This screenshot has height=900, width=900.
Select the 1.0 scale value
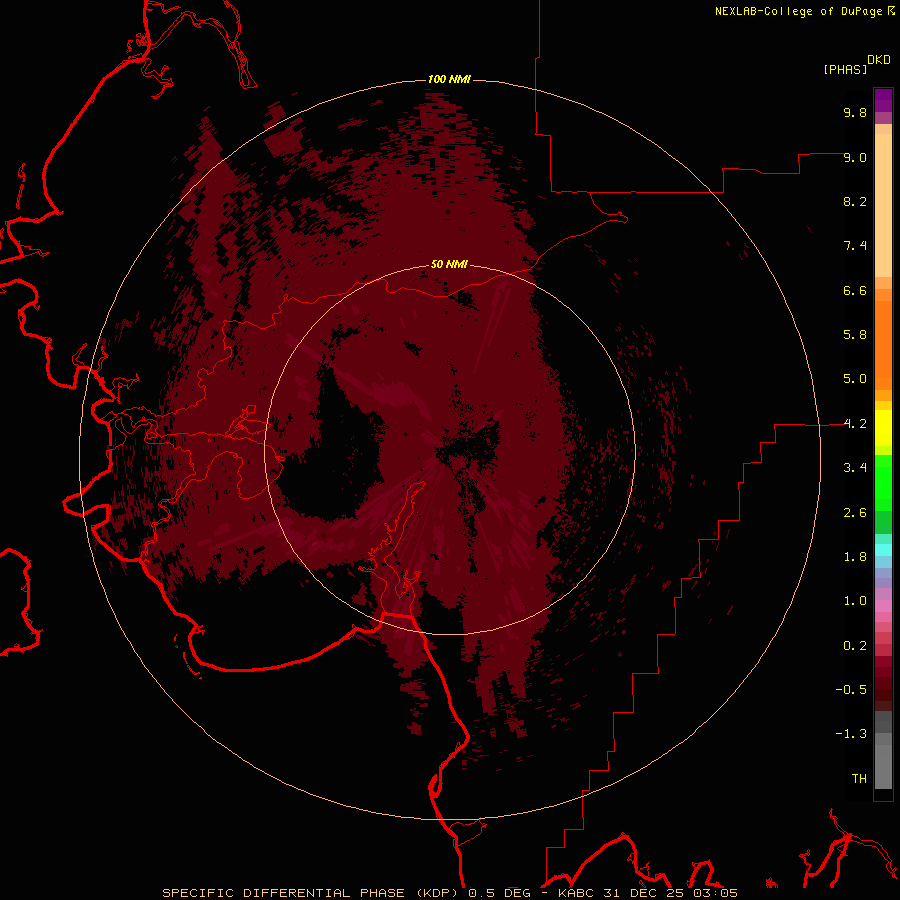[x=855, y=601]
